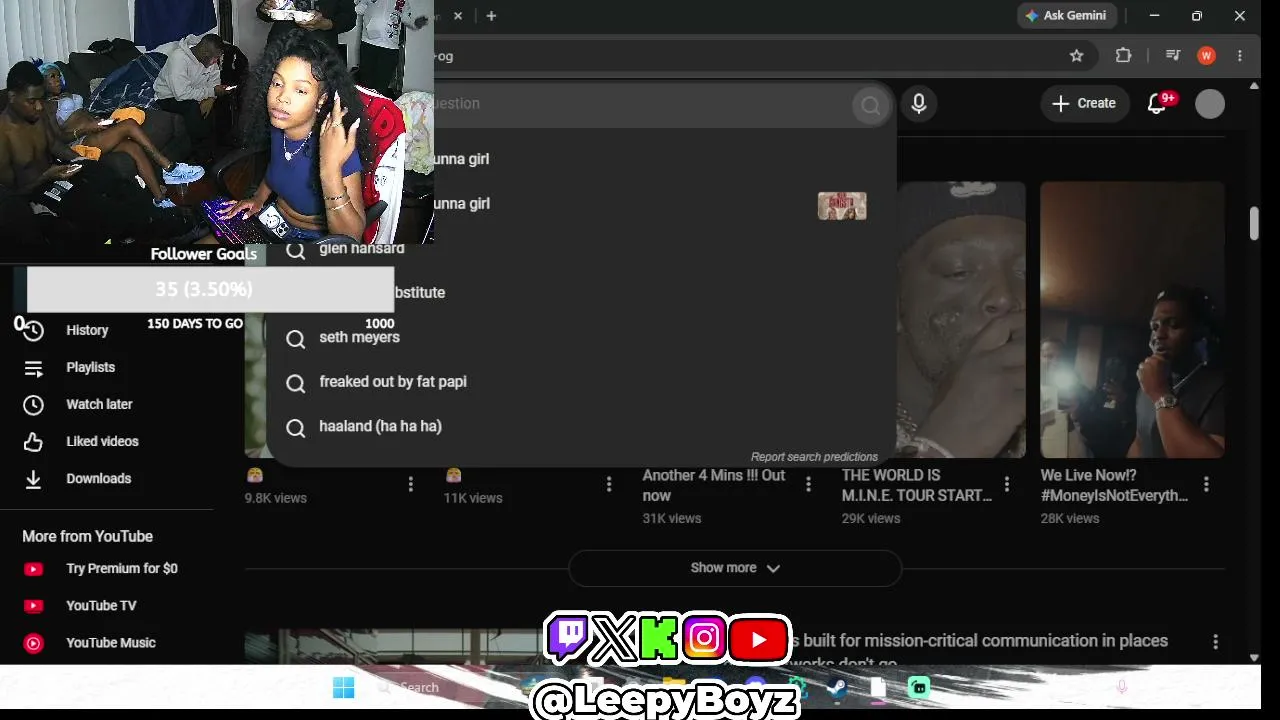Viewport: 1280px width, 720px height.
Task: Open the Windows Start menu
Action: click(x=343, y=687)
